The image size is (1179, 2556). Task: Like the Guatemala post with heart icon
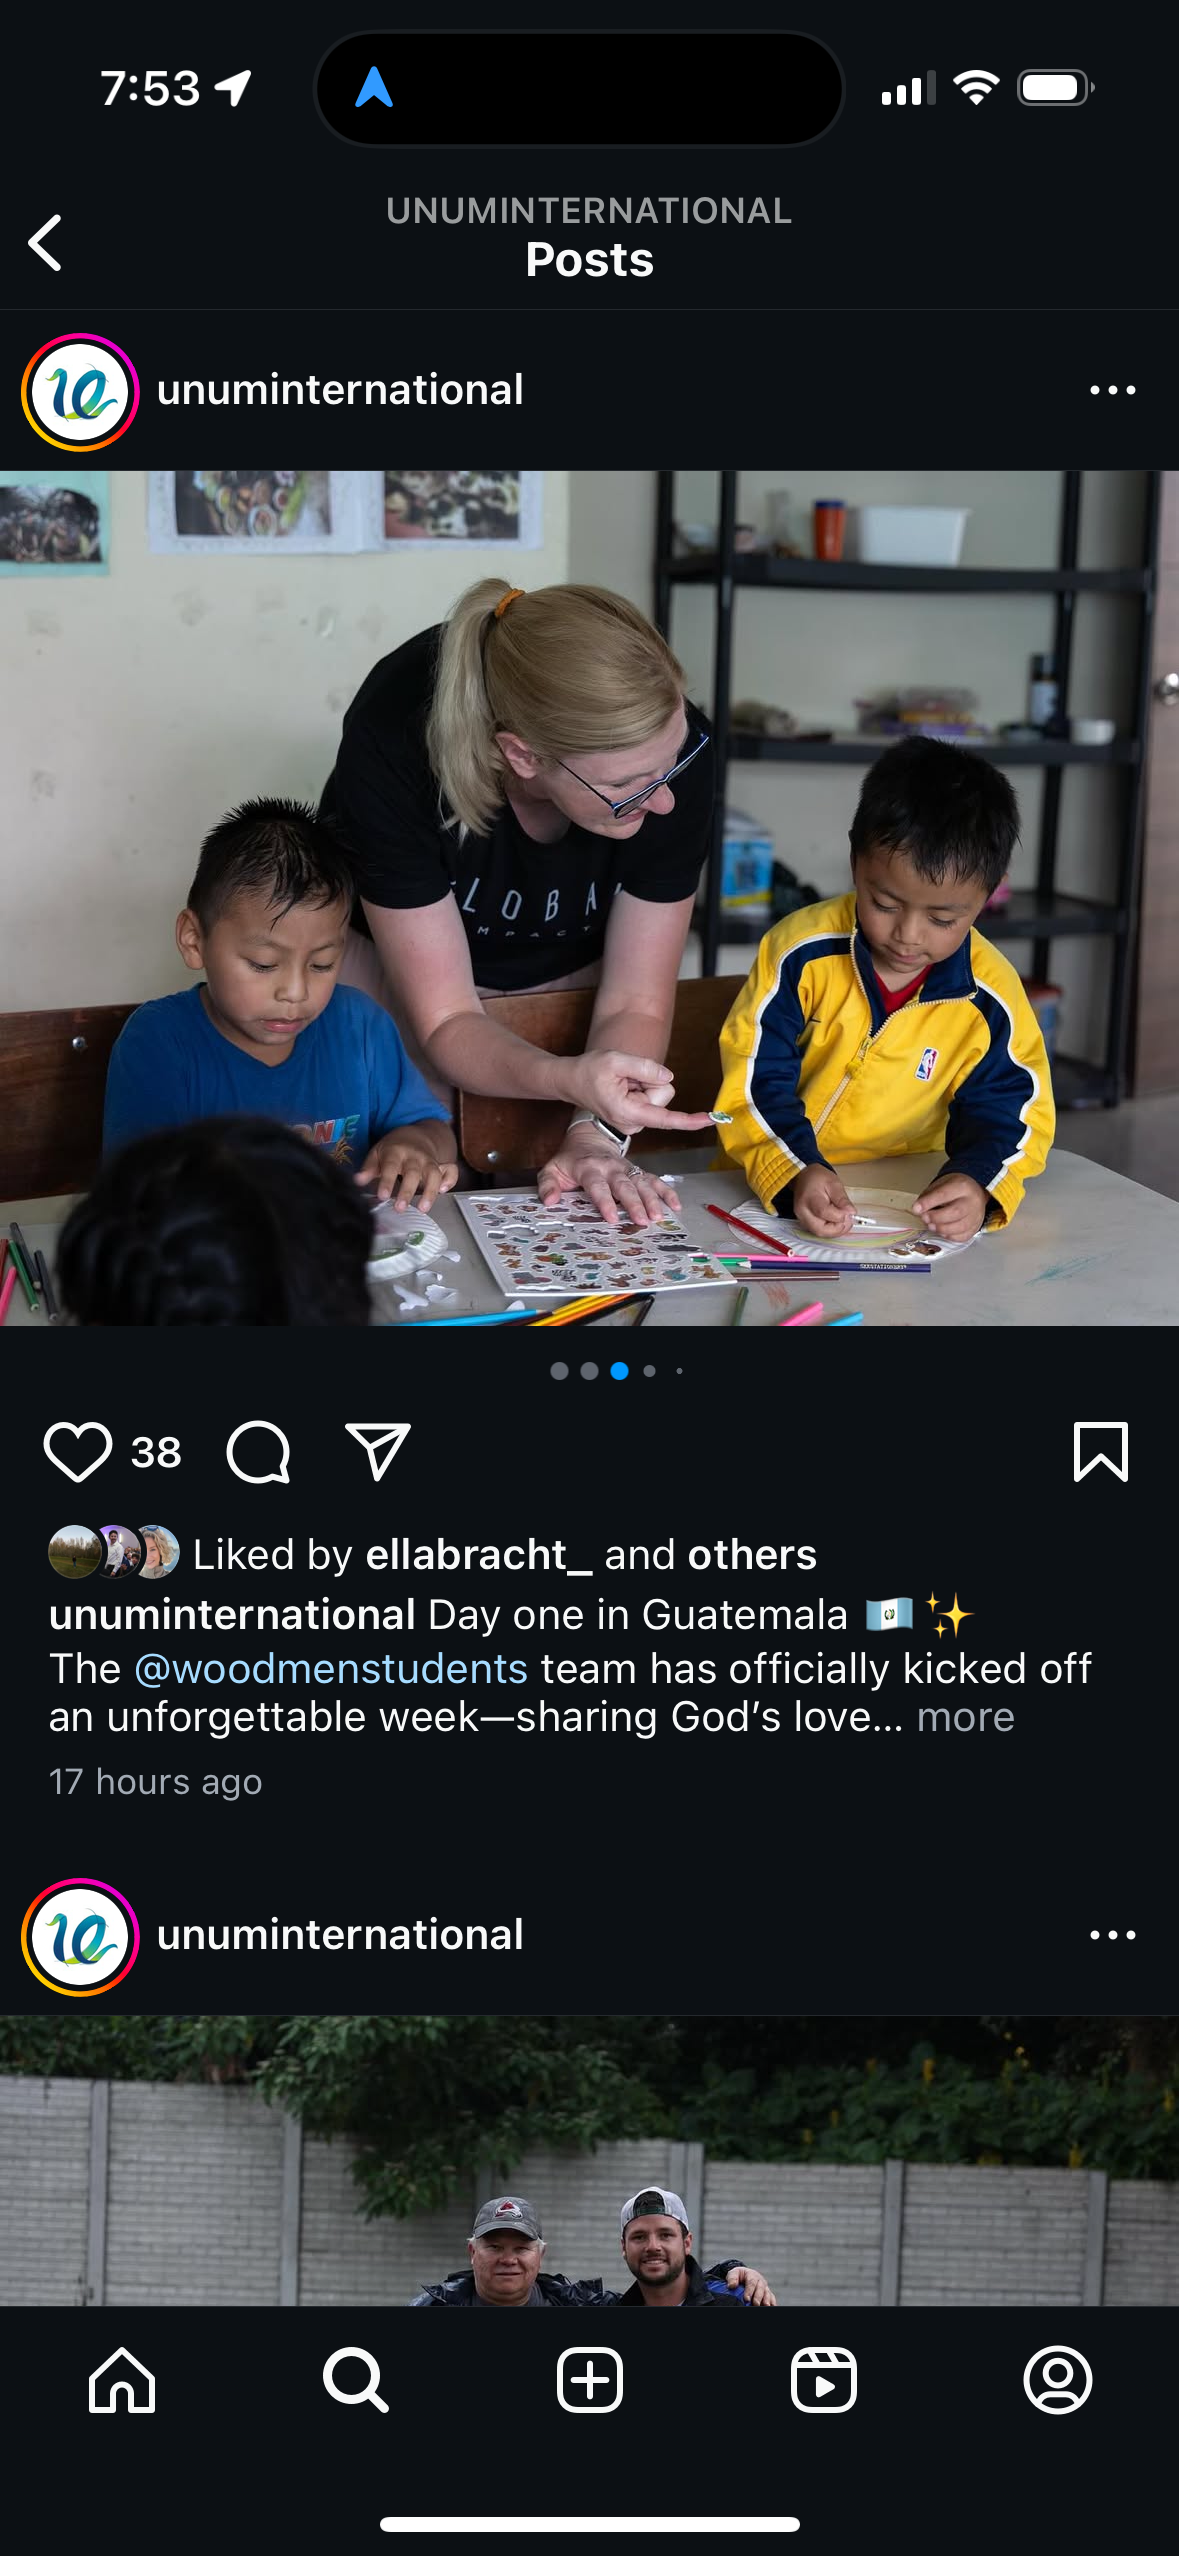point(77,1451)
